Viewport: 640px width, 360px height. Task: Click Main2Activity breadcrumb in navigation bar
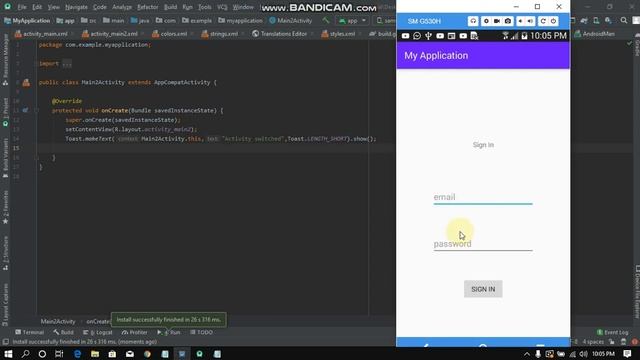coord(291,20)
